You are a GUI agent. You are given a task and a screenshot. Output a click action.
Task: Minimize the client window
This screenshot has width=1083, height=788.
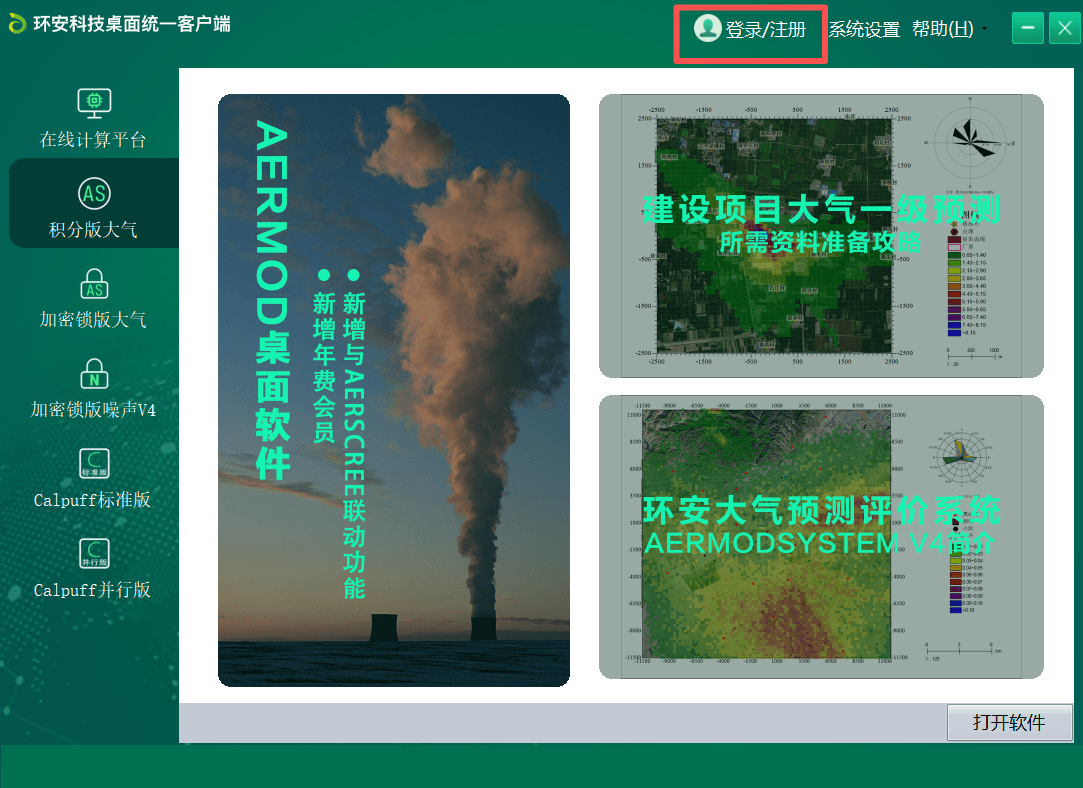(x=1028, y=28)
